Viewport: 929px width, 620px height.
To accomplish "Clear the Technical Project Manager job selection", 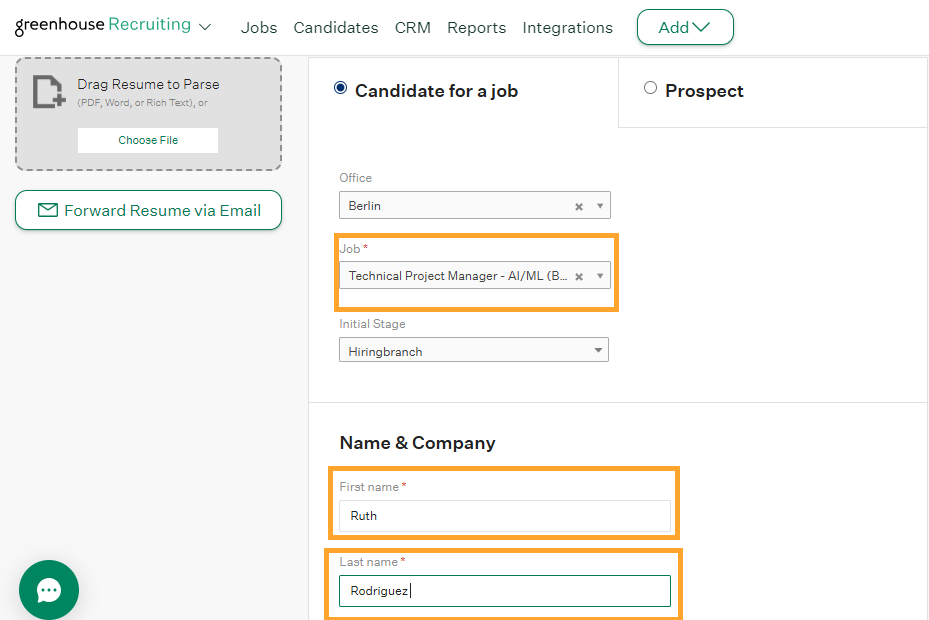I will pyautogui.click(x=578, y=277).
